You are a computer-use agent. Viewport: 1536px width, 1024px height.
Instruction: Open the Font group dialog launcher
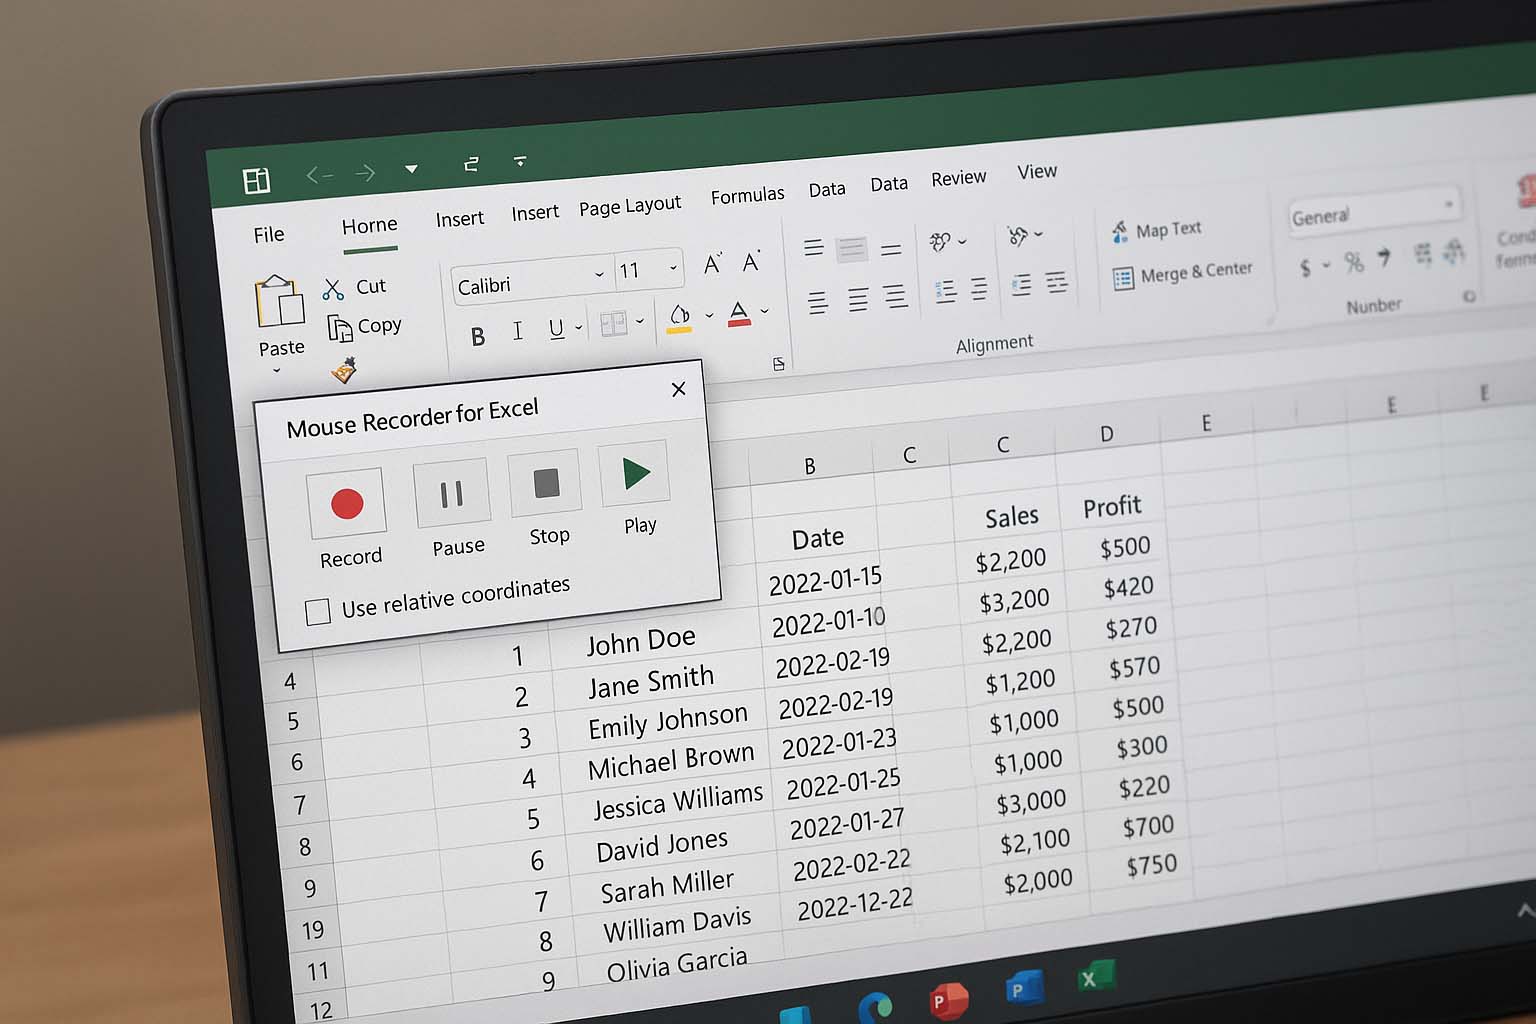tap(779, 364)
